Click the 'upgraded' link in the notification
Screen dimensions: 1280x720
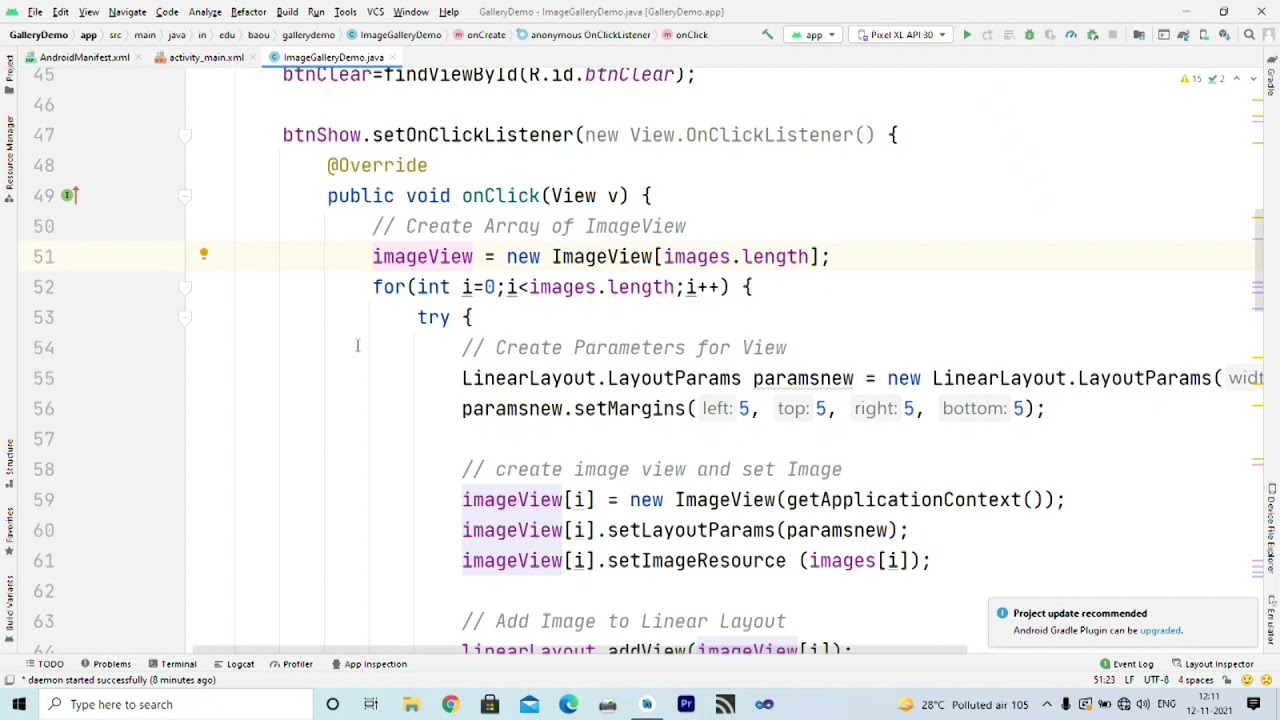tap(1161, 630)
